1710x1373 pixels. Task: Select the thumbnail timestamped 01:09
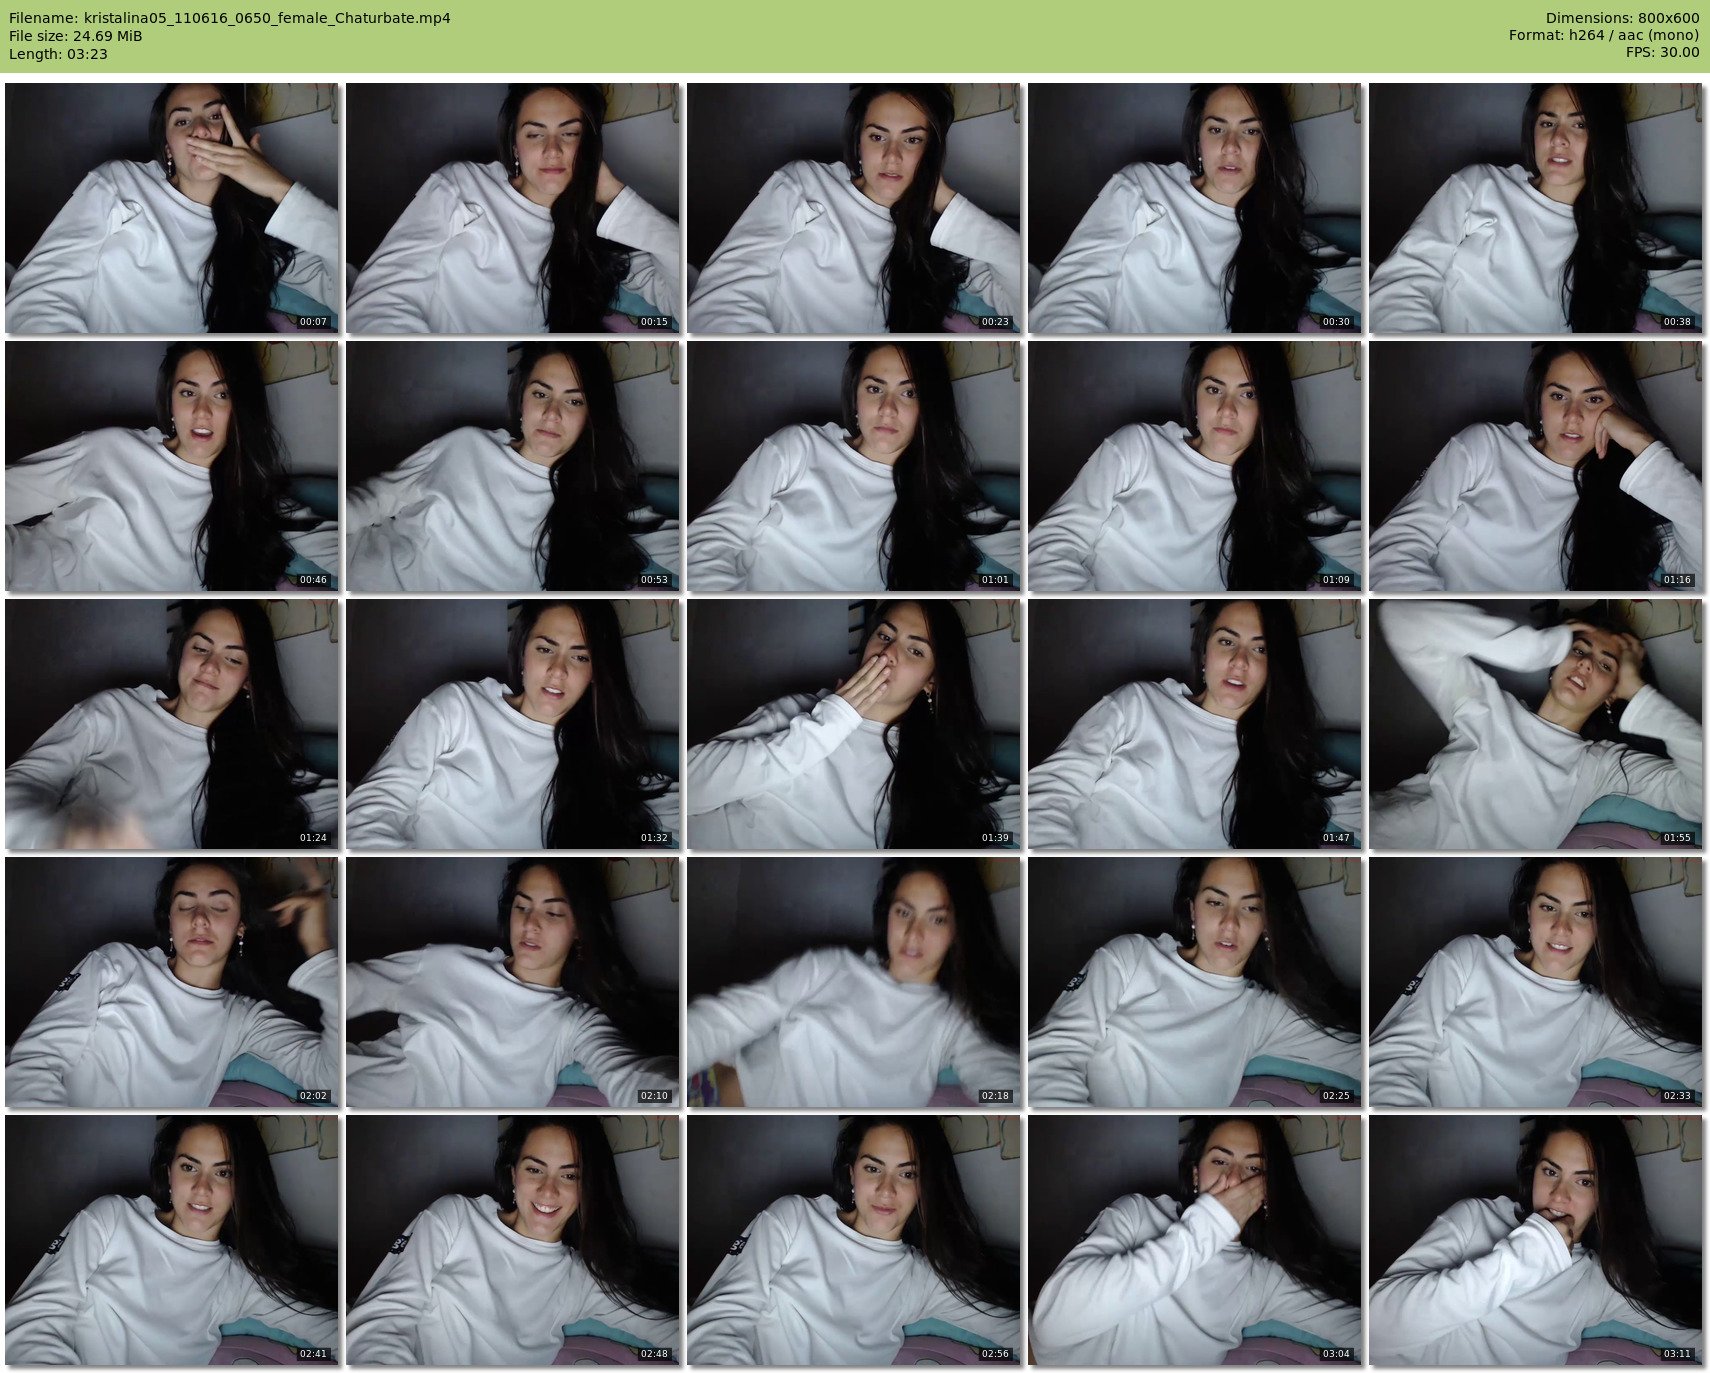[x=1195, y=466]
